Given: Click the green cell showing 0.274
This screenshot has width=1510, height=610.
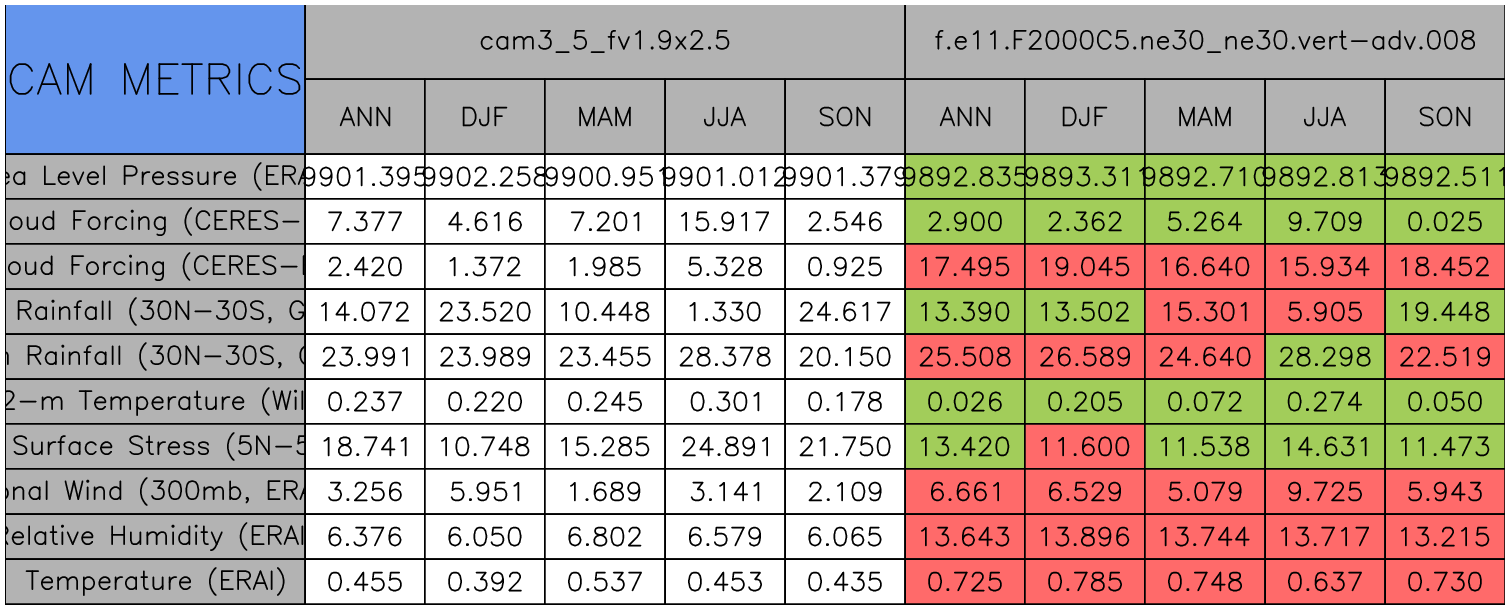Looking at the screenshot, I should pos(1325,401).
